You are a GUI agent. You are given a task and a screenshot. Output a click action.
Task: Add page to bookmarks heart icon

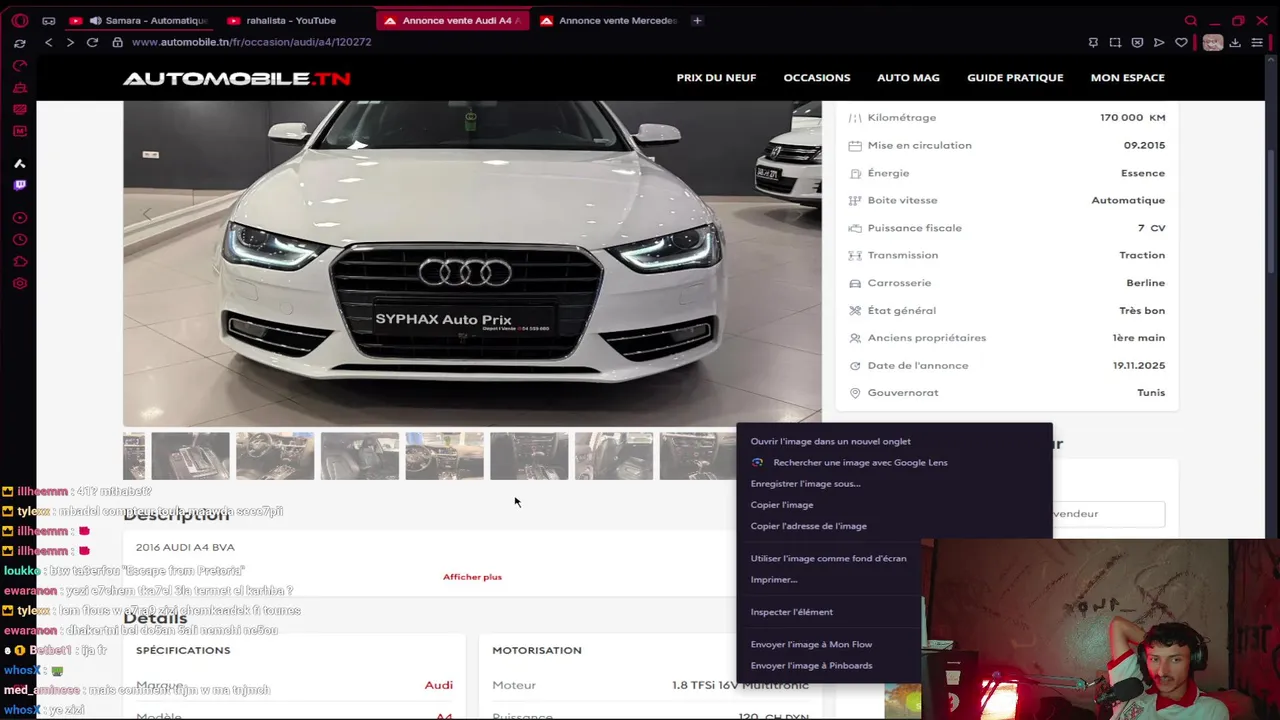click(x=1181, y=42)
